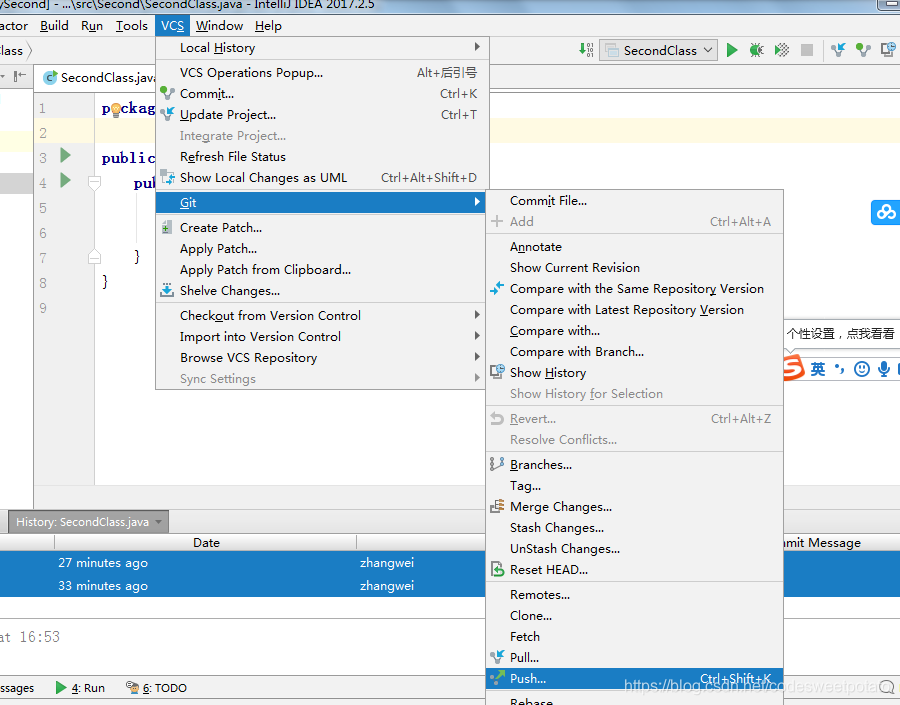Click the fold end marker on line 7

[x=95, y=257]
